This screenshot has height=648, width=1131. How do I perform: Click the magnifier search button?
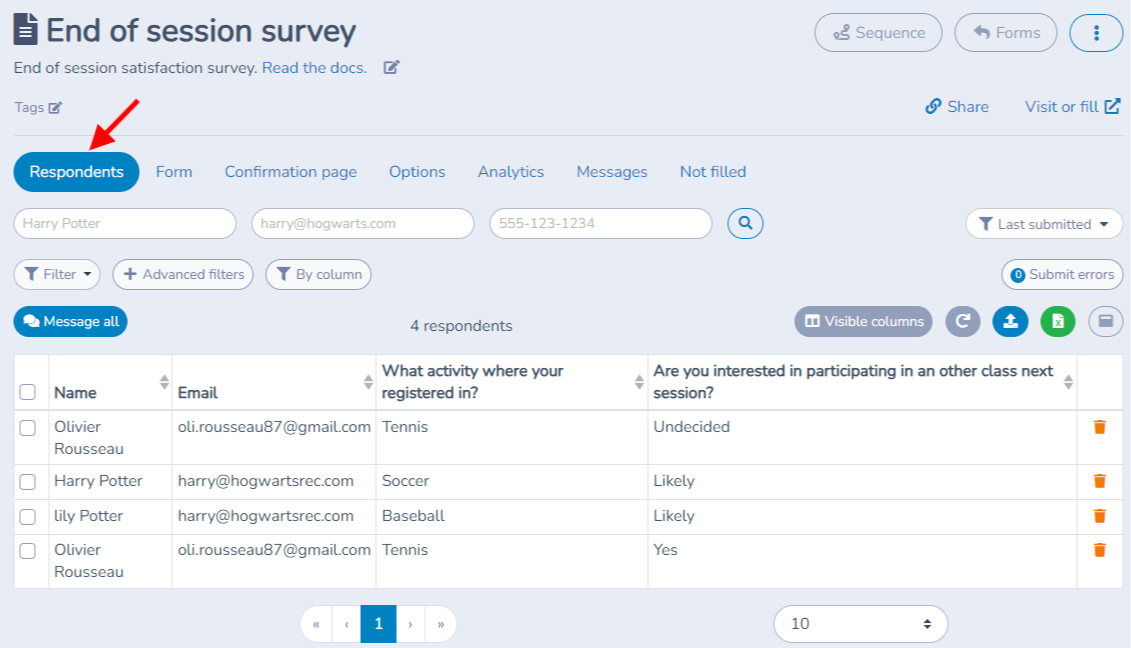[x=745, y=224]
